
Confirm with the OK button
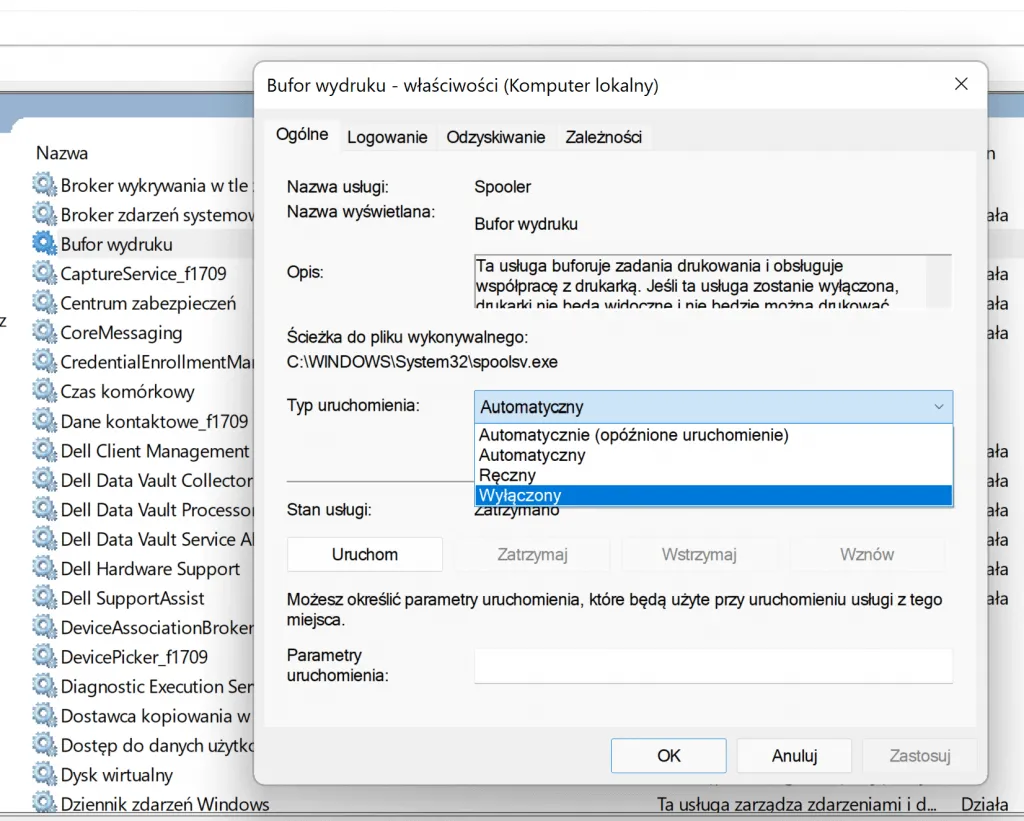point(669,756)
